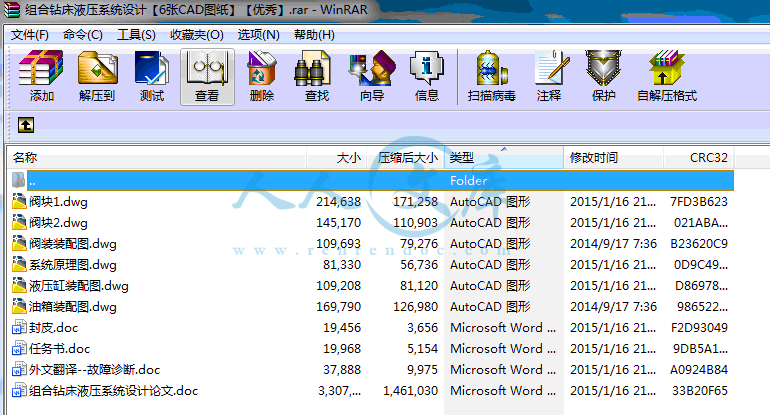Click packed size value 5,154
The image size is (770, 415).
(422, 349)
